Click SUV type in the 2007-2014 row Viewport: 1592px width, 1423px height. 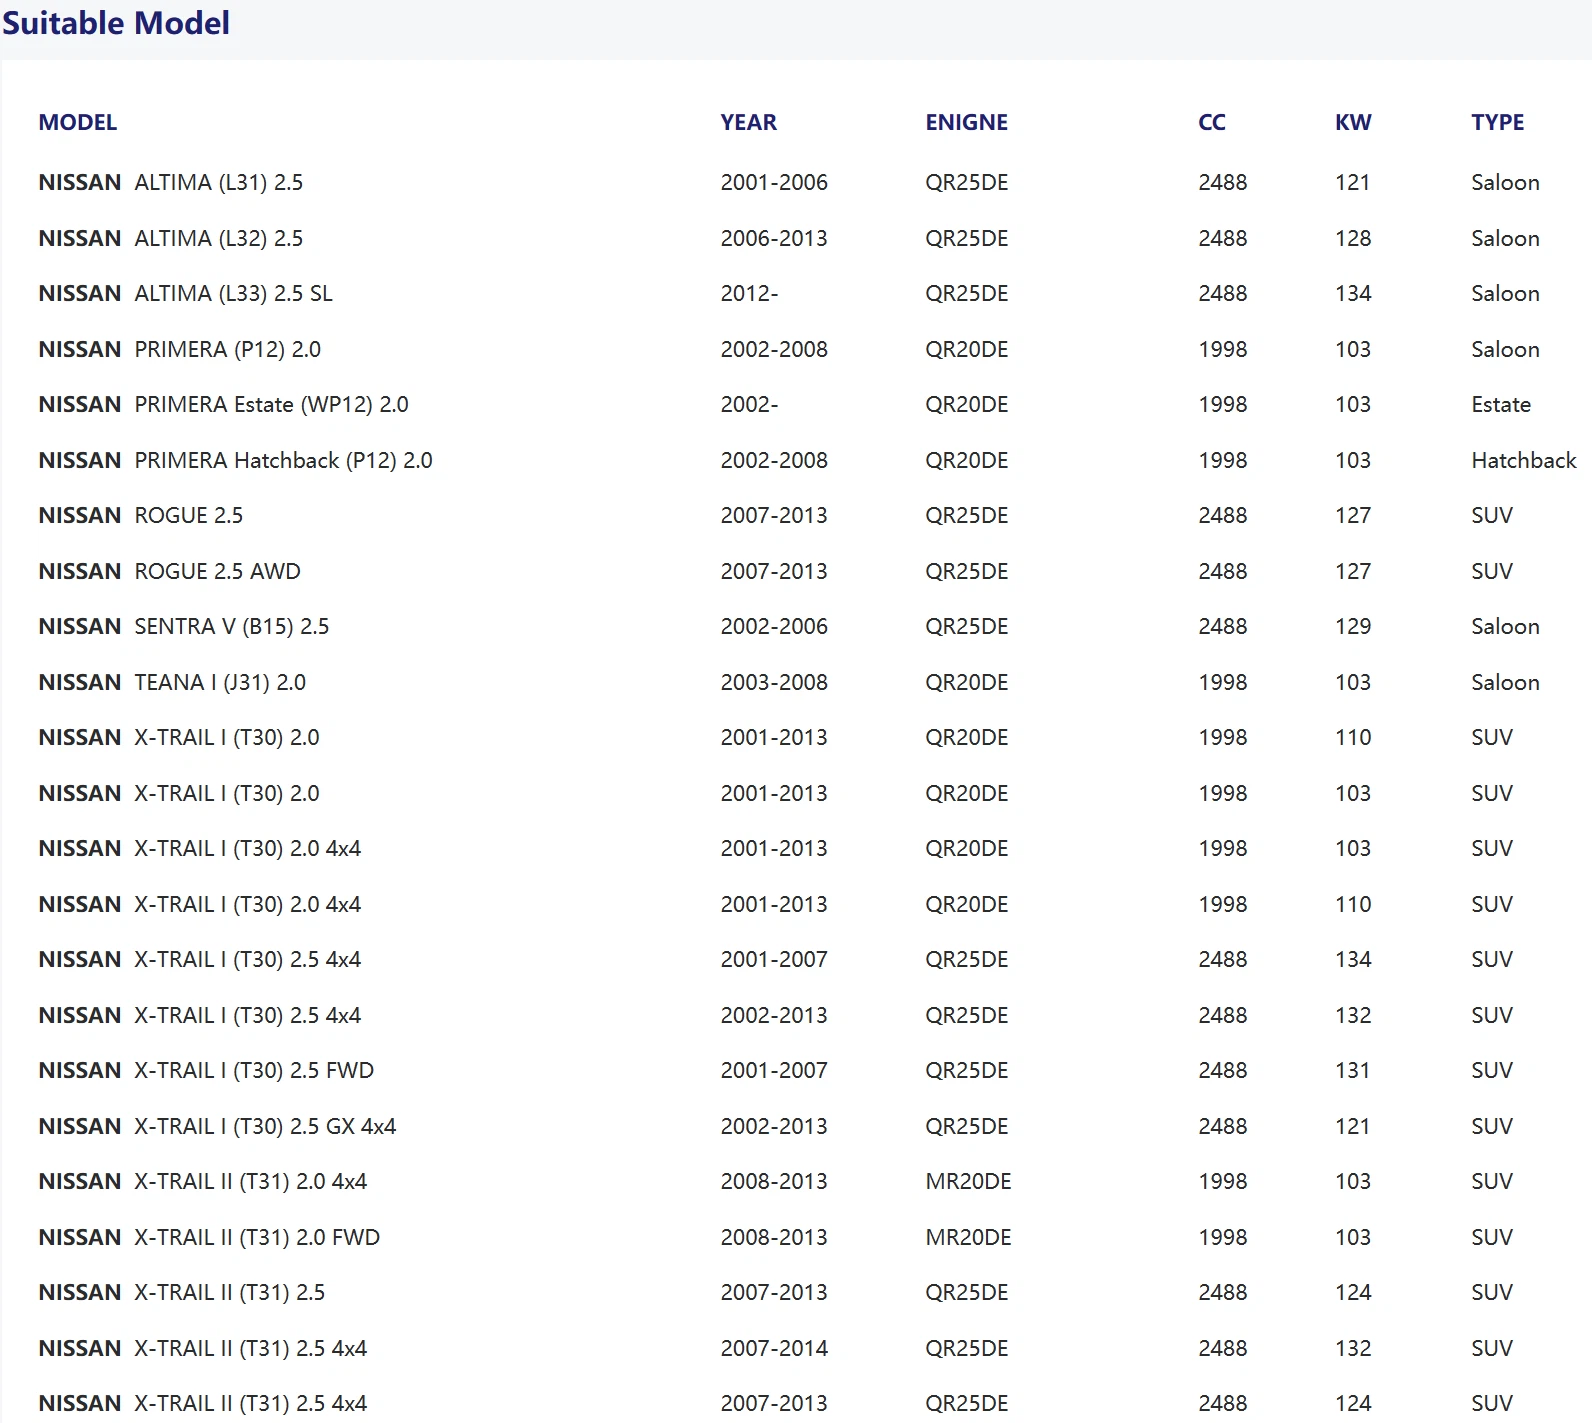pos(1492,1348)
